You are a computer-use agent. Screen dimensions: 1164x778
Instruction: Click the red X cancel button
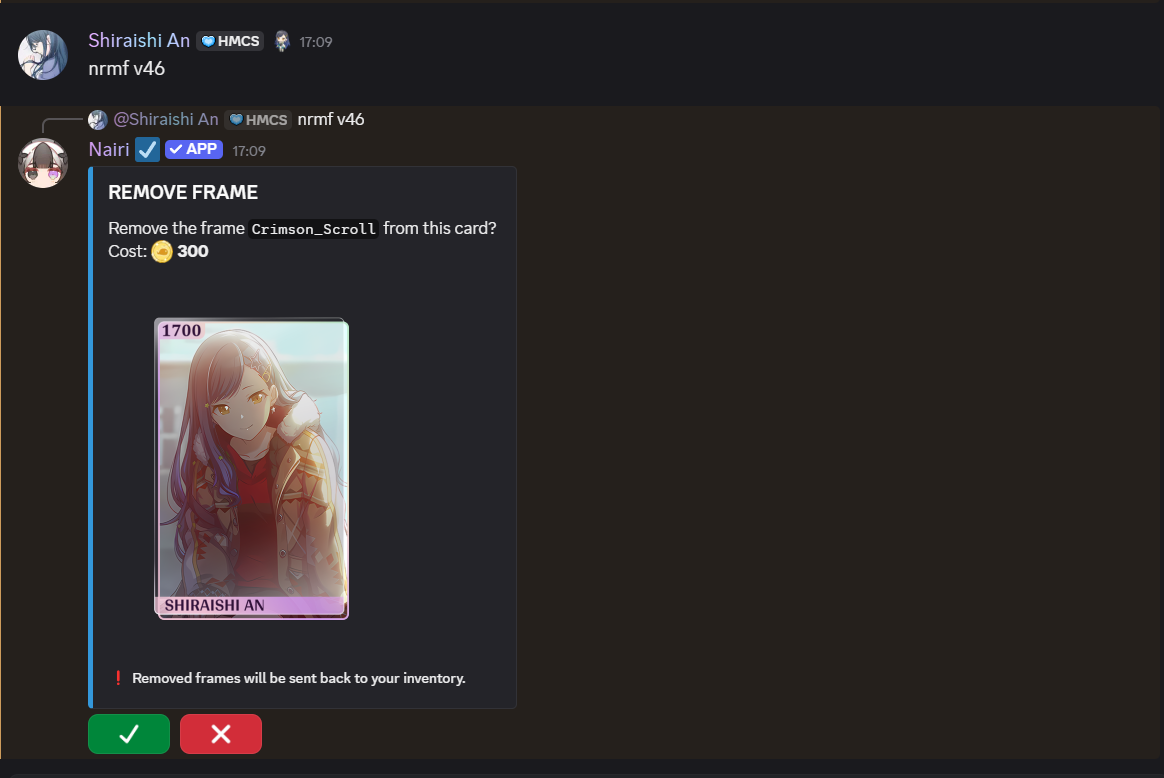[x=221, y=734]
